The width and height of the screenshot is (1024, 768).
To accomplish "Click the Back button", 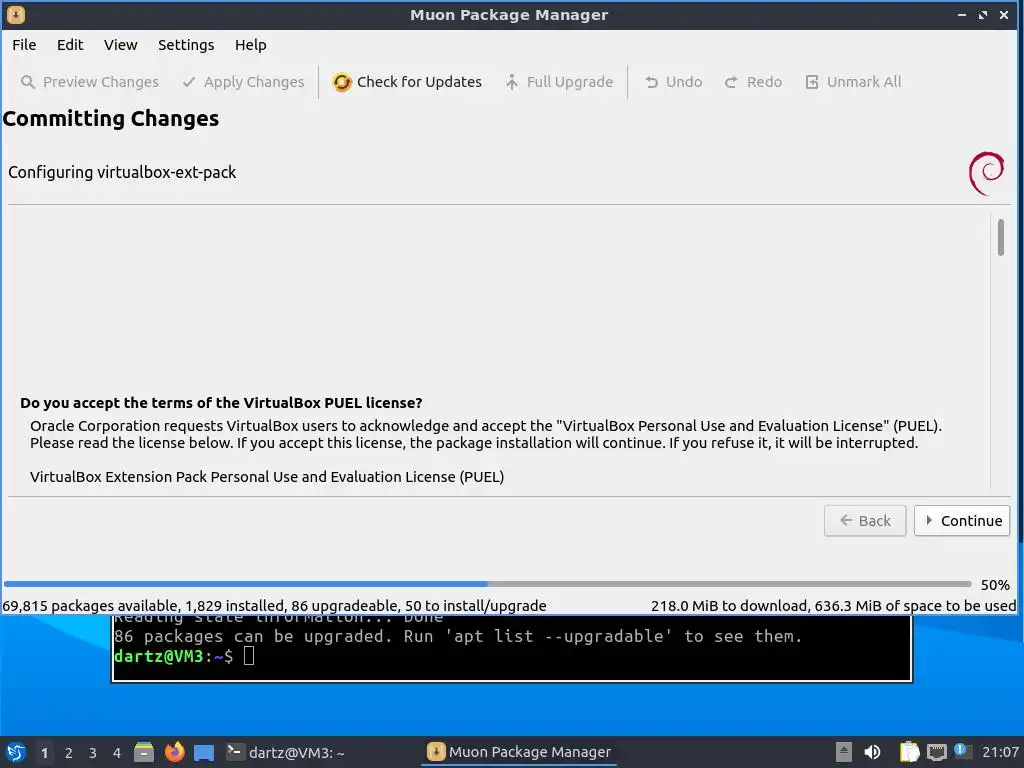I will pyautogui.click(x=865, y=520).
